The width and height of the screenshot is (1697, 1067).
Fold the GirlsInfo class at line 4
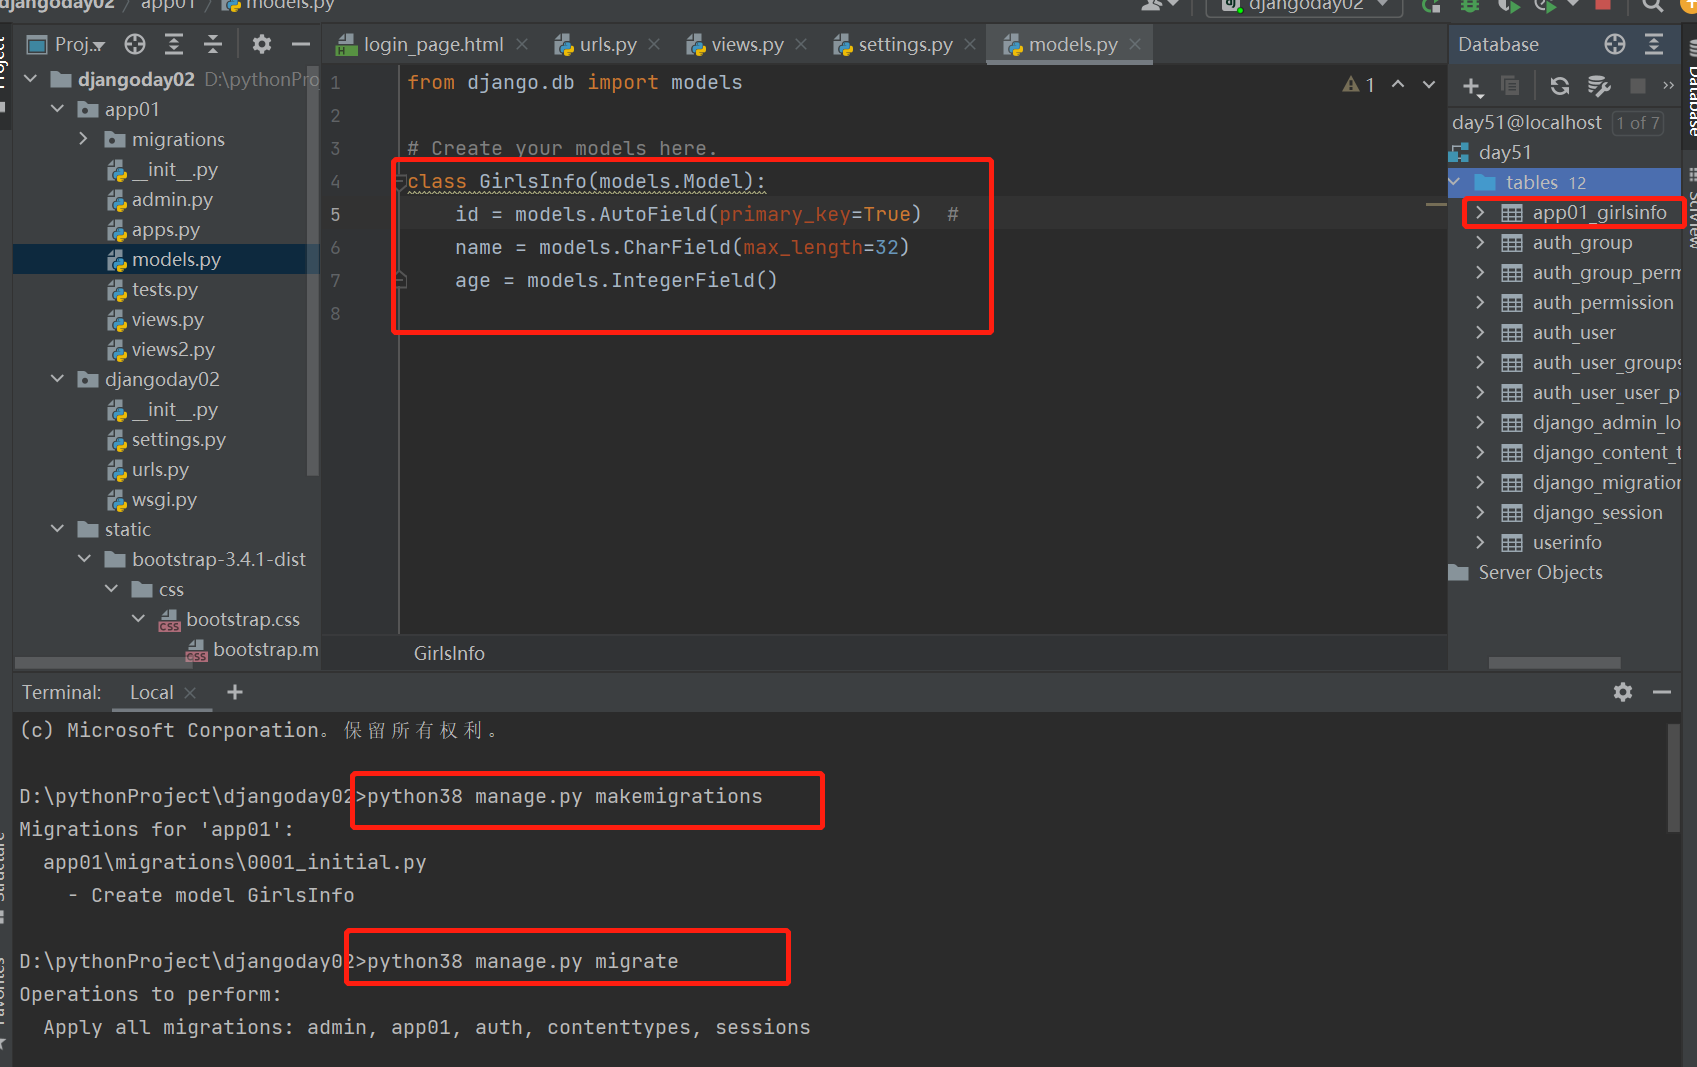pos(401,181)
